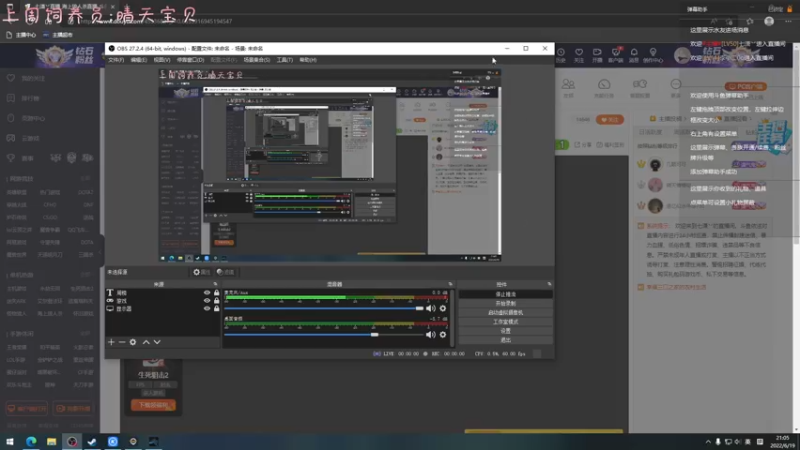Select the display capture source row

pyautogui.click(x=163, y=308)
